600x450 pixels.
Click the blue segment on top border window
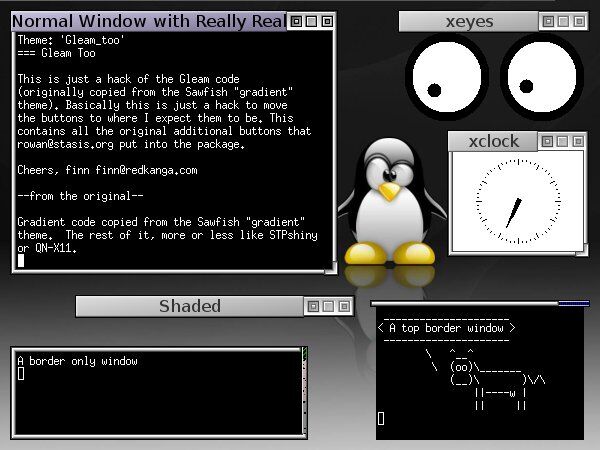coord(574,304)
